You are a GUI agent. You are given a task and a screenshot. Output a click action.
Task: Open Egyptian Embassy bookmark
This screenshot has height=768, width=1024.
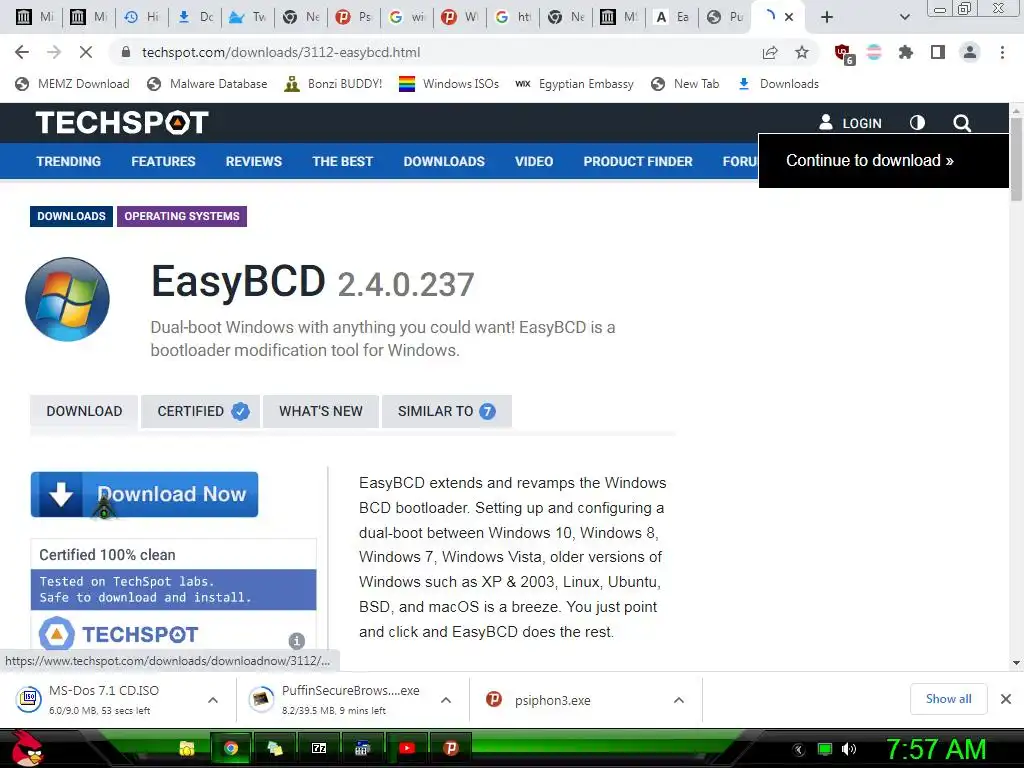574,84
